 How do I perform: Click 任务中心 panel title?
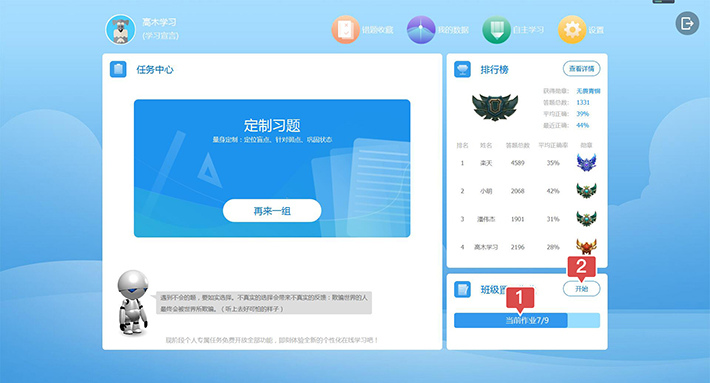(155, 70)
